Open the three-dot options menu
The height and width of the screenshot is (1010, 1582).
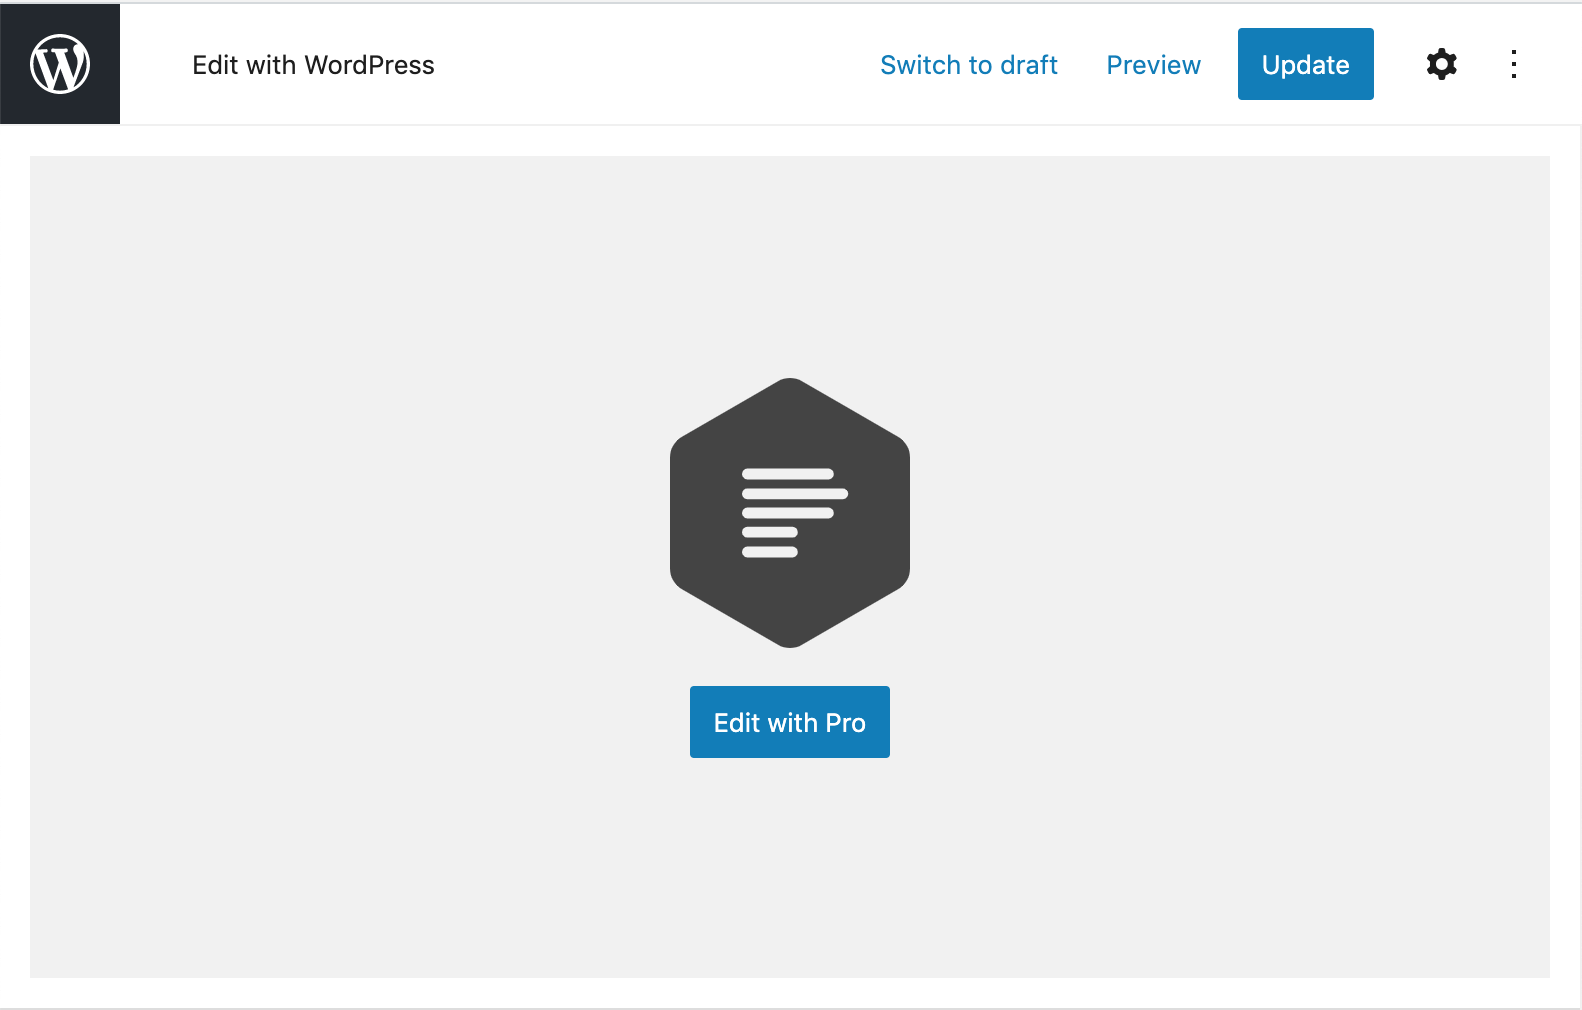coord(1514,64)
